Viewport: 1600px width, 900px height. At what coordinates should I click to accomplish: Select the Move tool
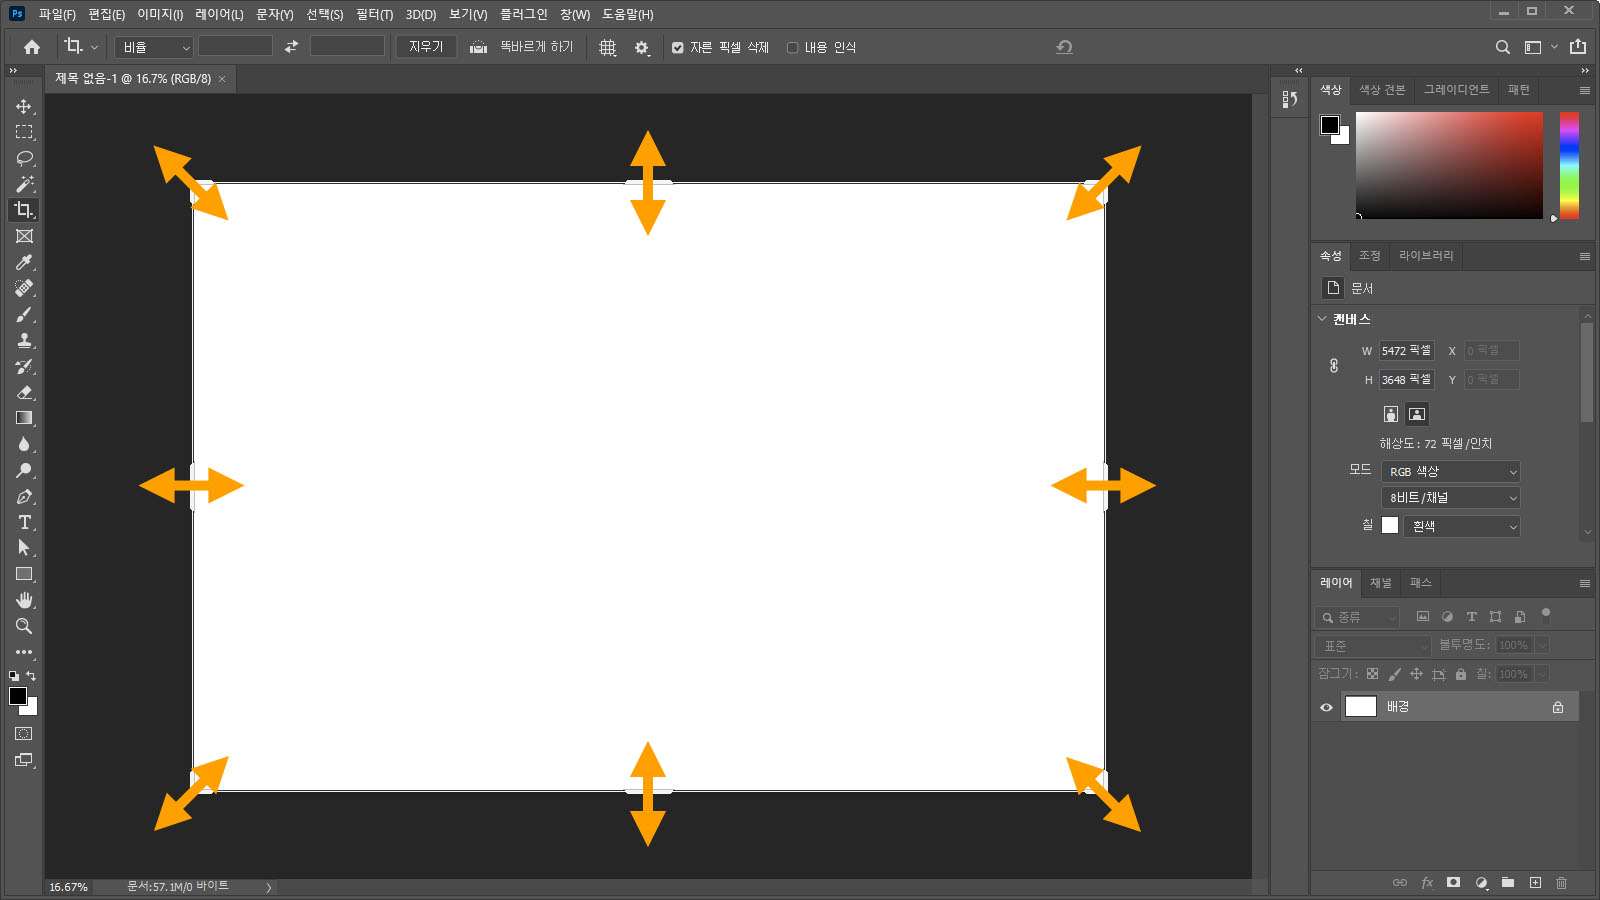[24, 106]
